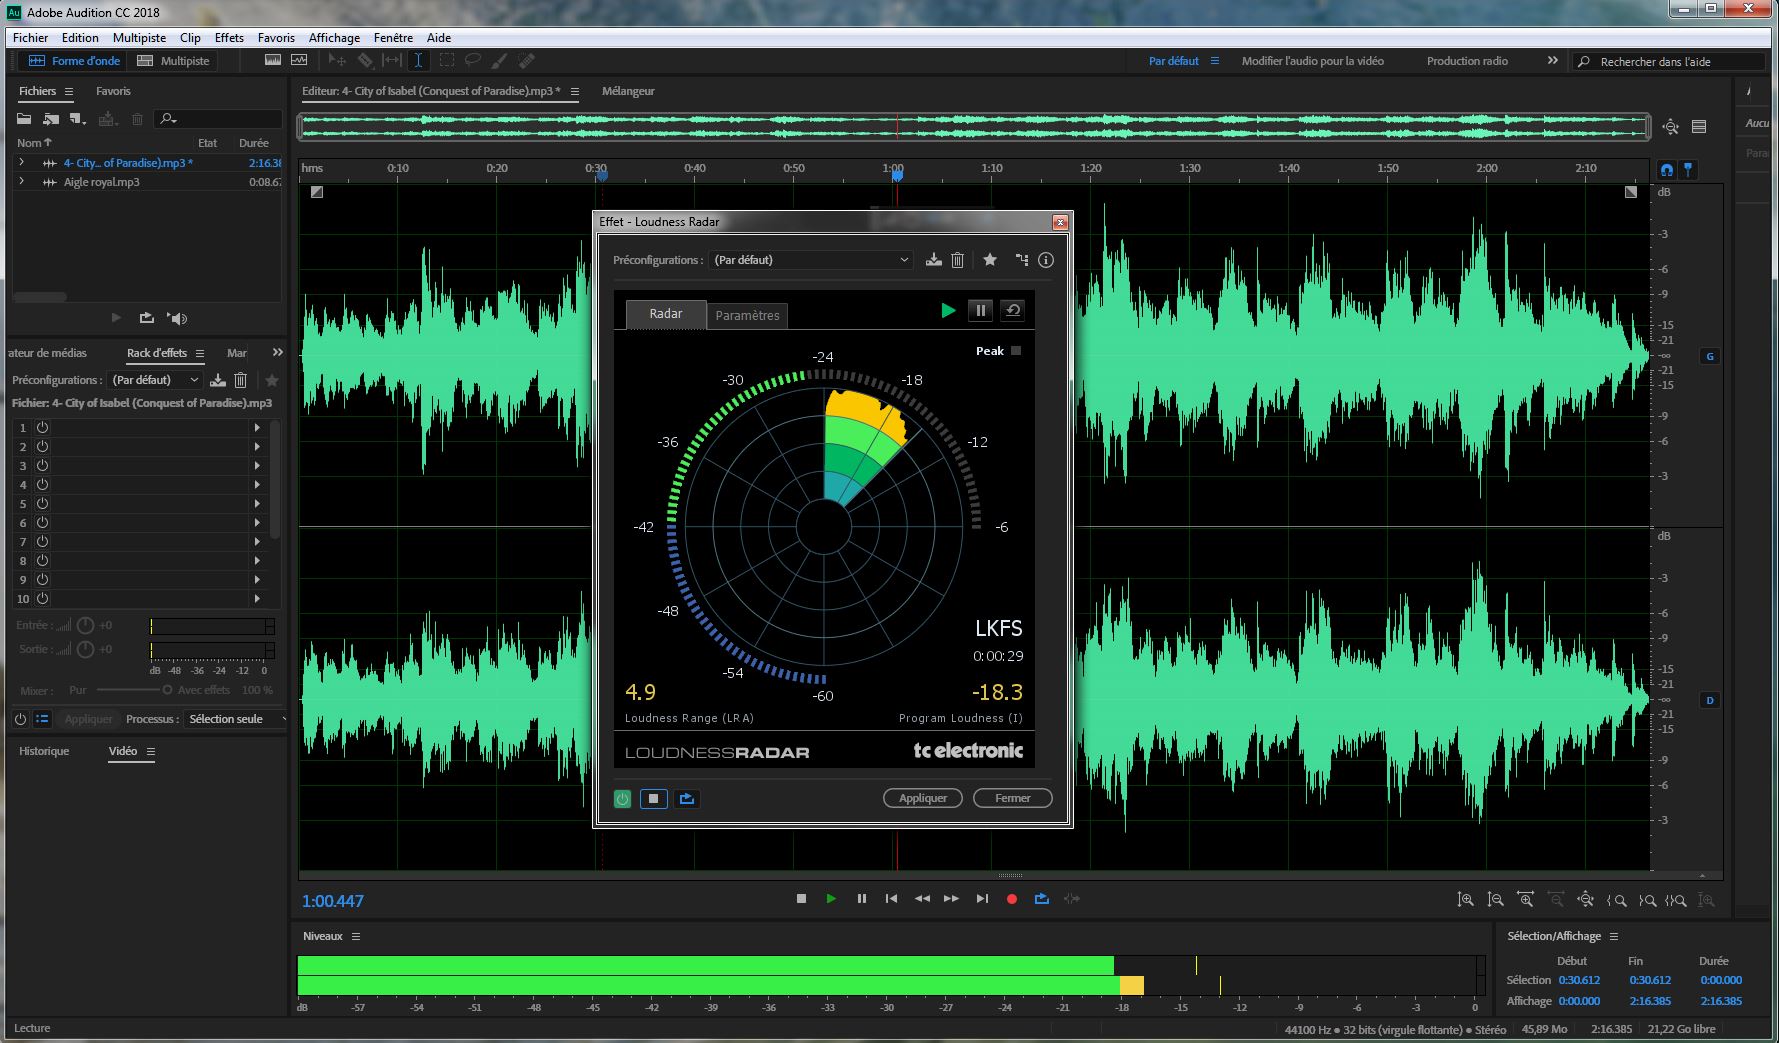Click the trash icon in Fichiers panel

click(x=137, y=119)
